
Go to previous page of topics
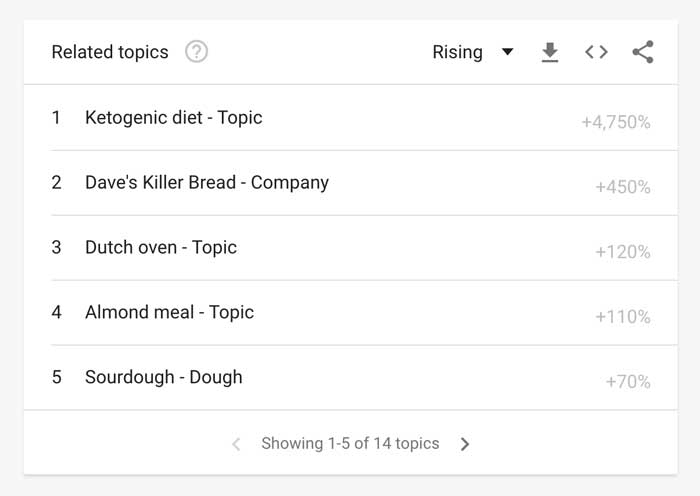[236, 444]
